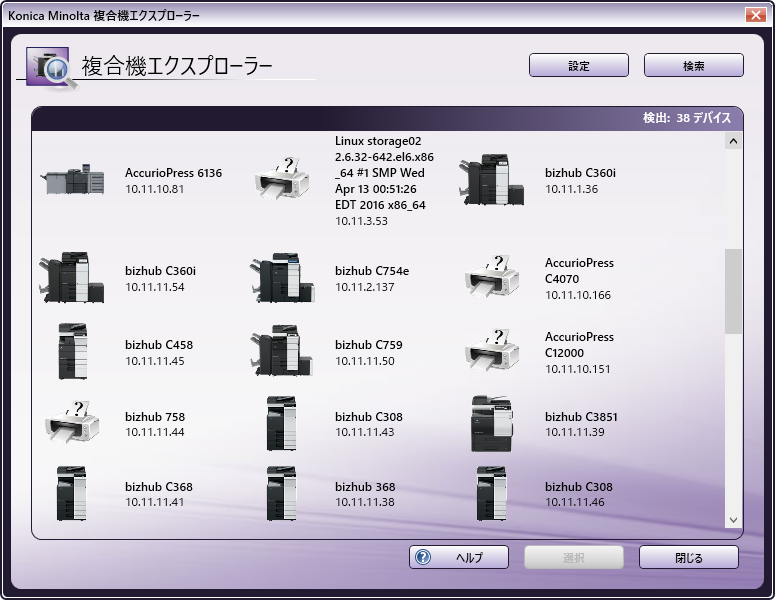775x600 pixels.
Task: Click IP address 10.11.11.46
Action: coord(574,502)
